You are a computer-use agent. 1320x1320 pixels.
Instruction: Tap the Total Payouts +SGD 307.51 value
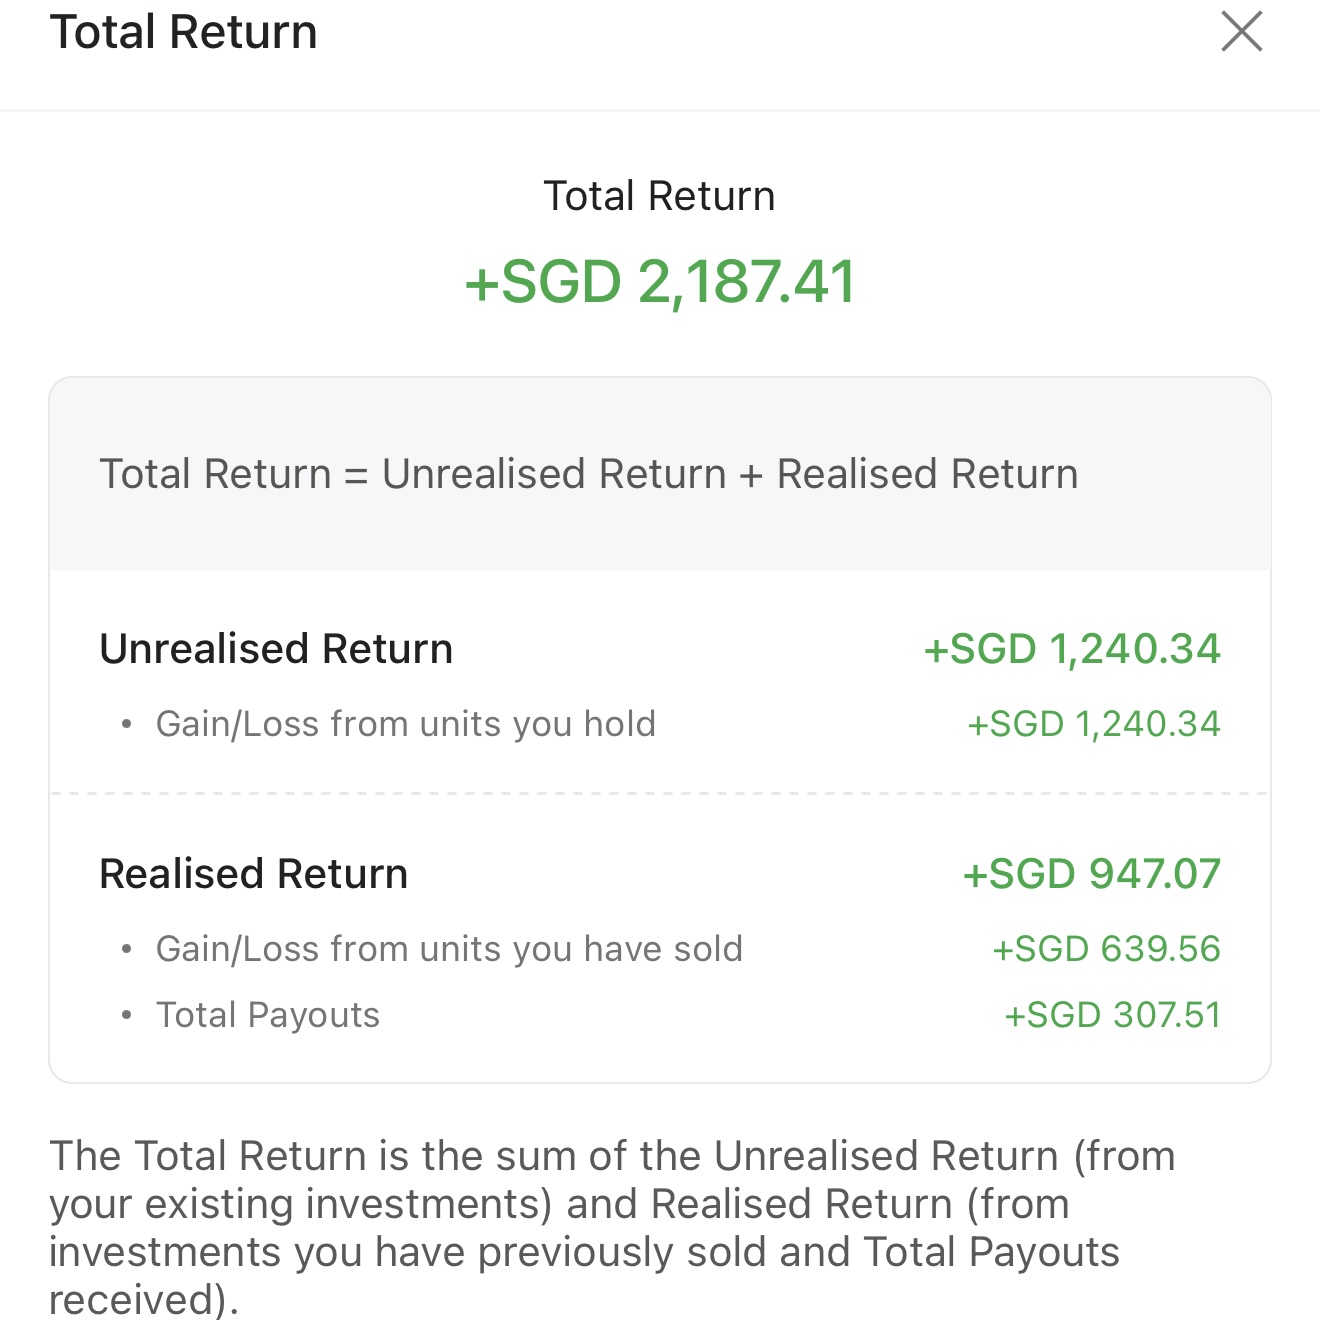tap(1112, 1015)
